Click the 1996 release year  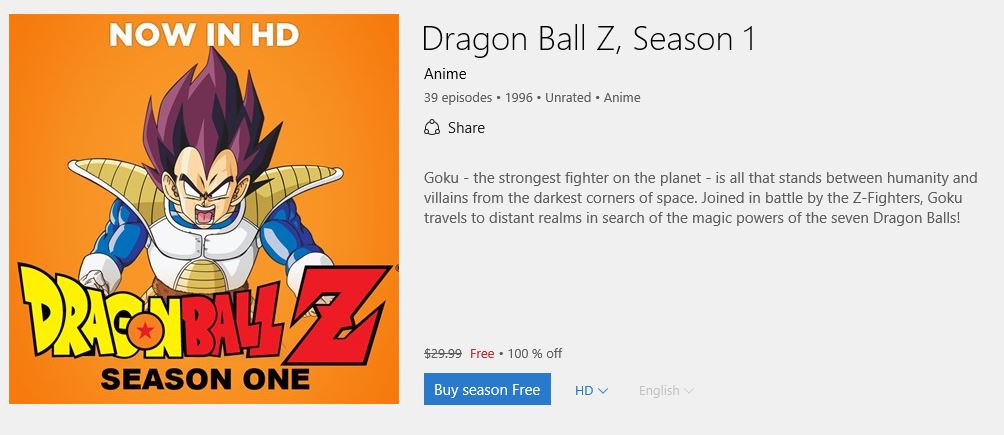pyautogui.click(x=519, y=98)
